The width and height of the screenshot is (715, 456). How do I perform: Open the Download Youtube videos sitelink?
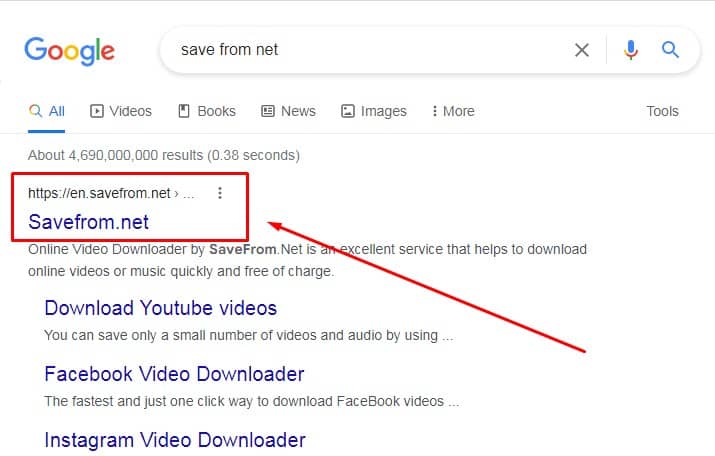[161, 308]
